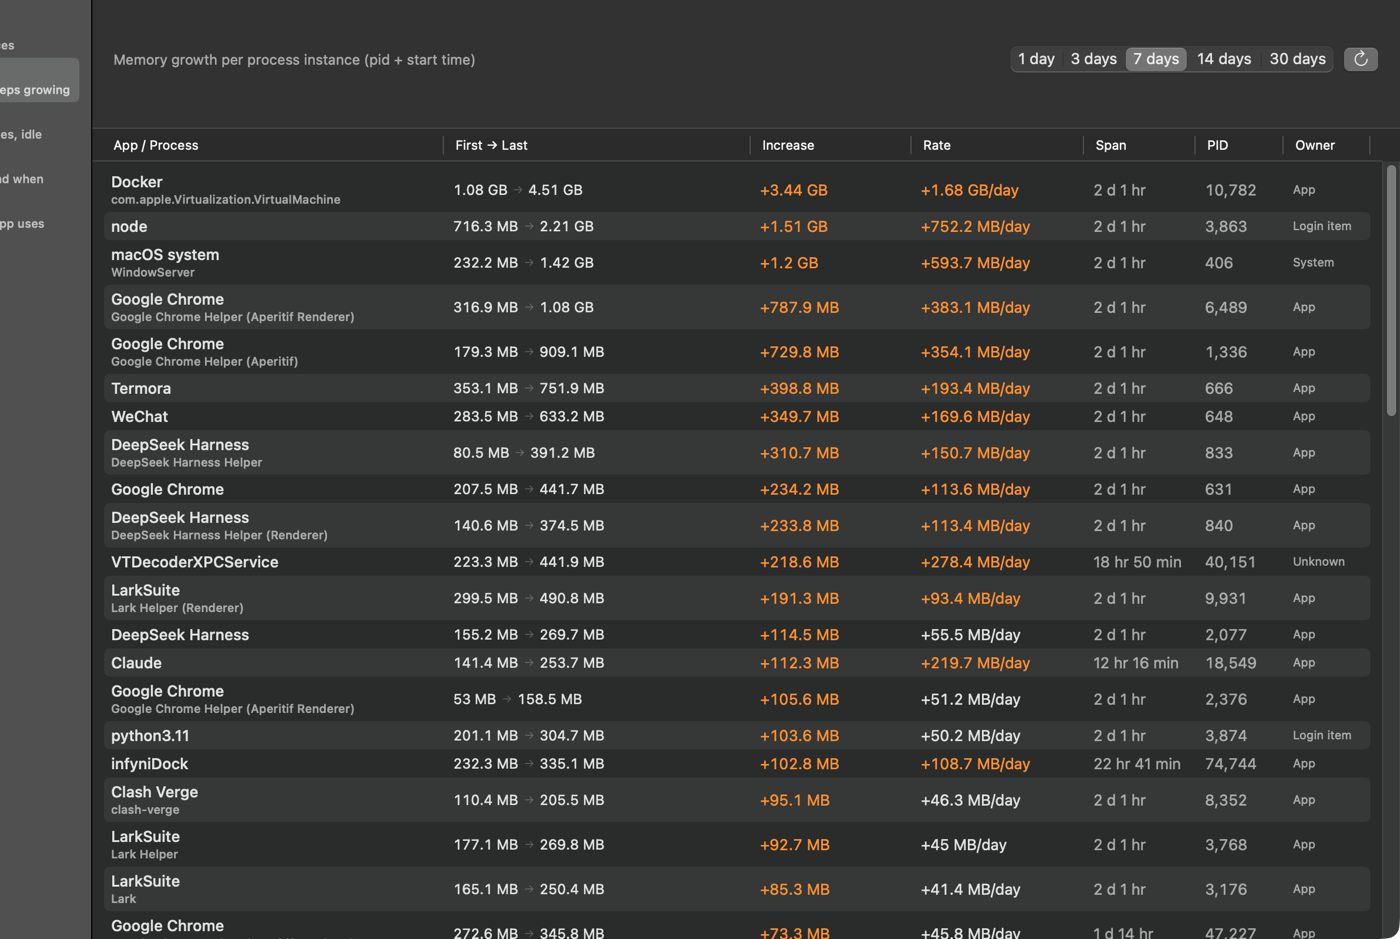Viewport: 1400px width, 939px height.
Task: Sort by PID column header
Action: (1217, 145)
